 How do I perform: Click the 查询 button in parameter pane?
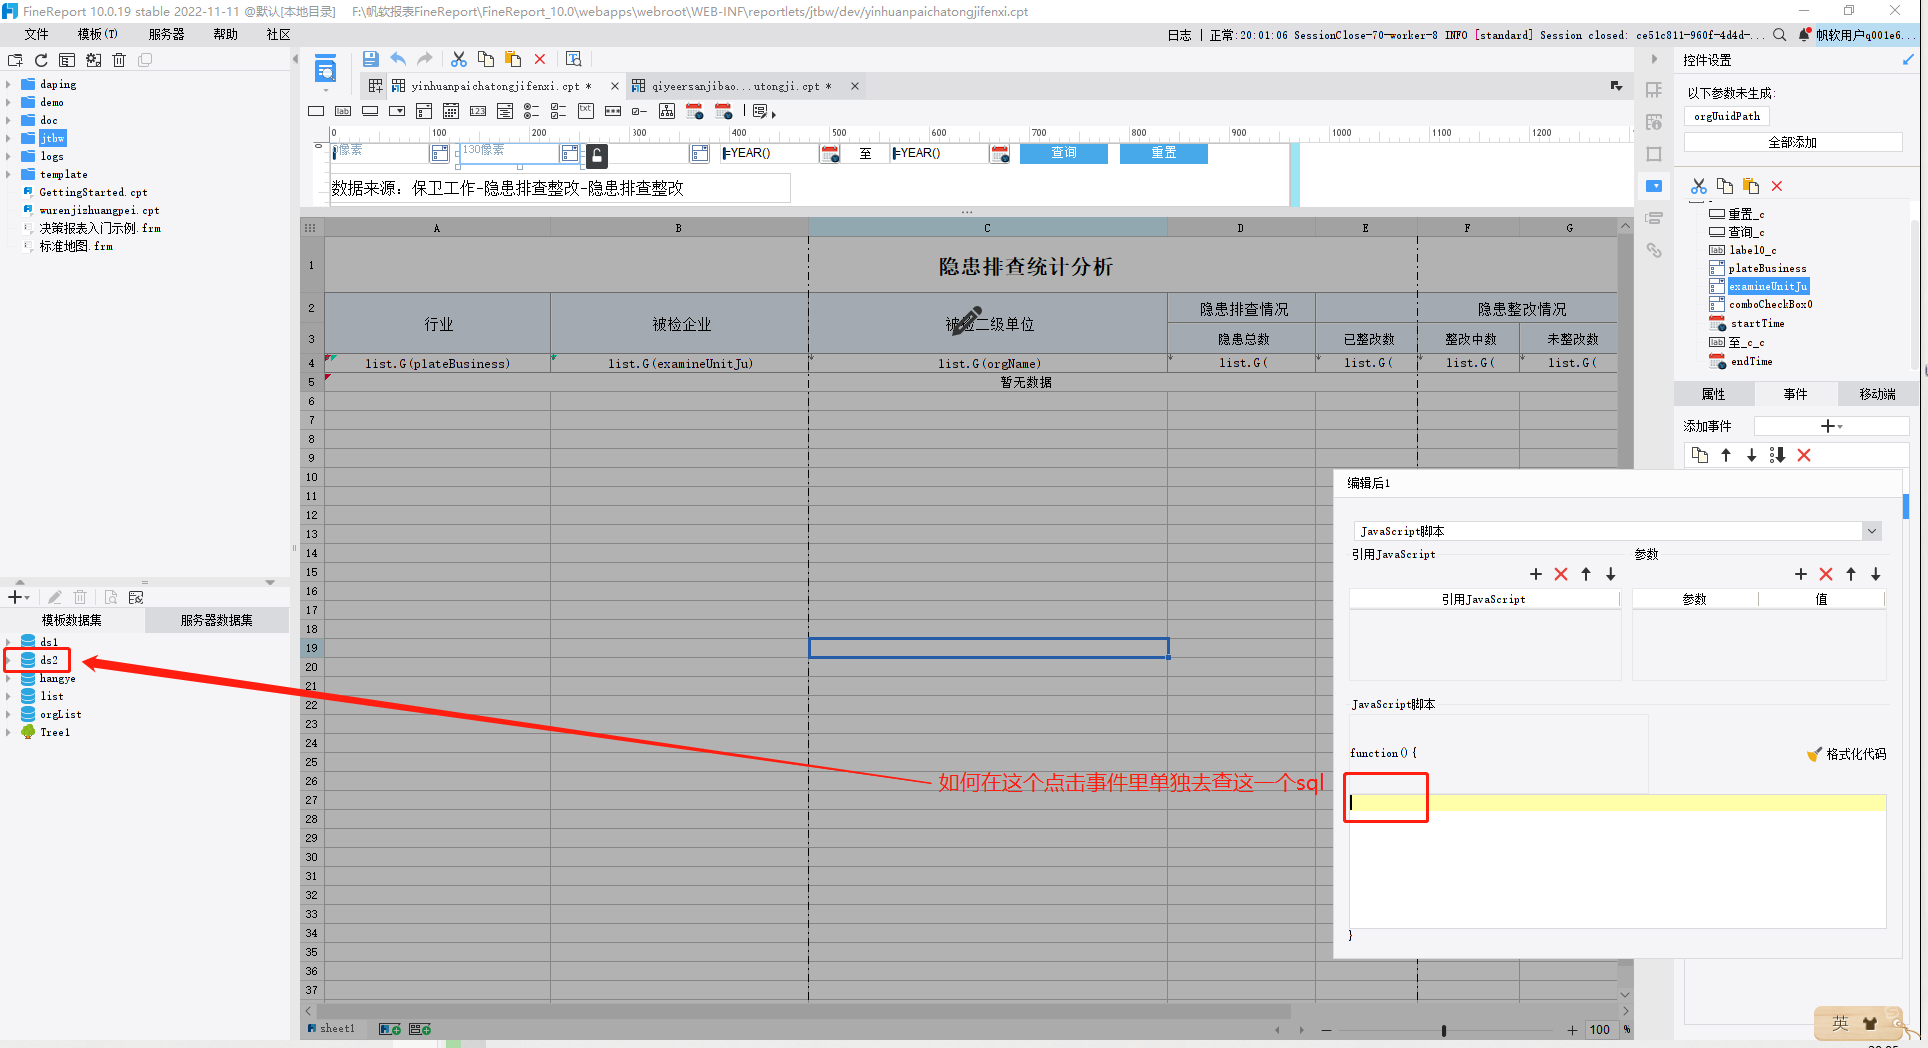pos(1064,153)
